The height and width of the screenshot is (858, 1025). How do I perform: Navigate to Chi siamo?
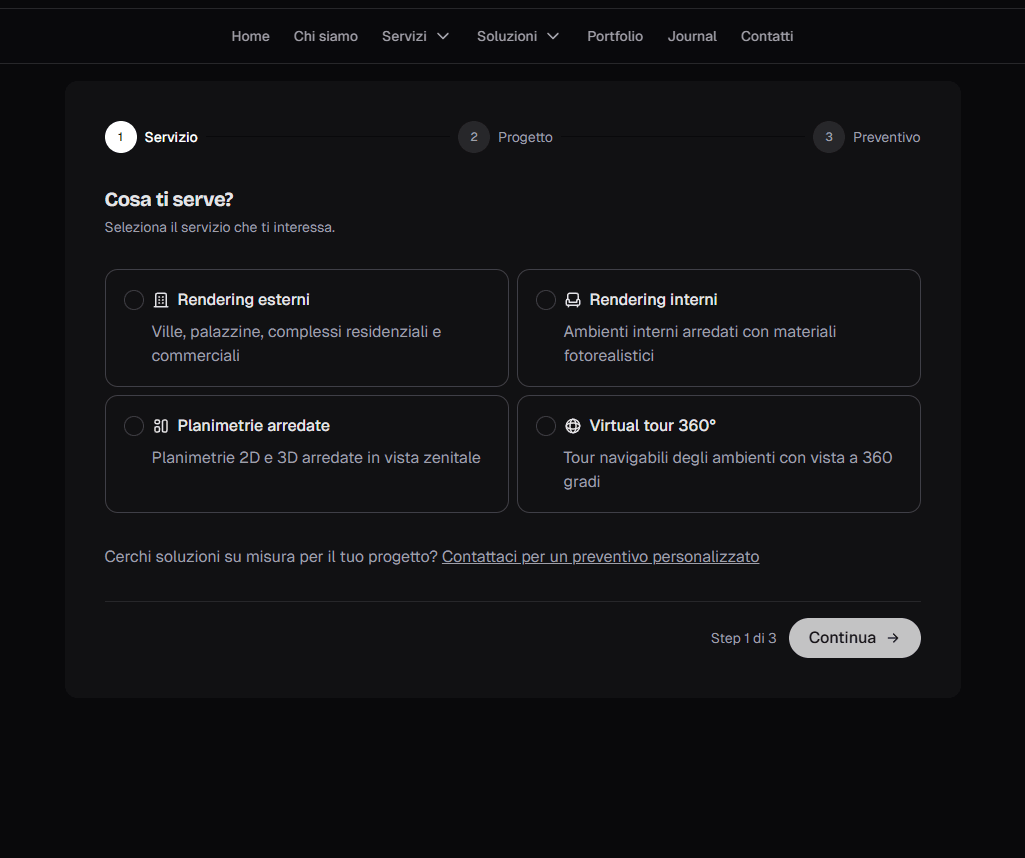(x=326, y=37)
